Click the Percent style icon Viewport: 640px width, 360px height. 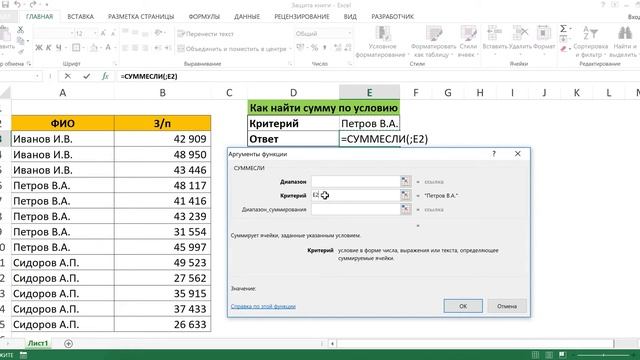(x=314, y=48)
